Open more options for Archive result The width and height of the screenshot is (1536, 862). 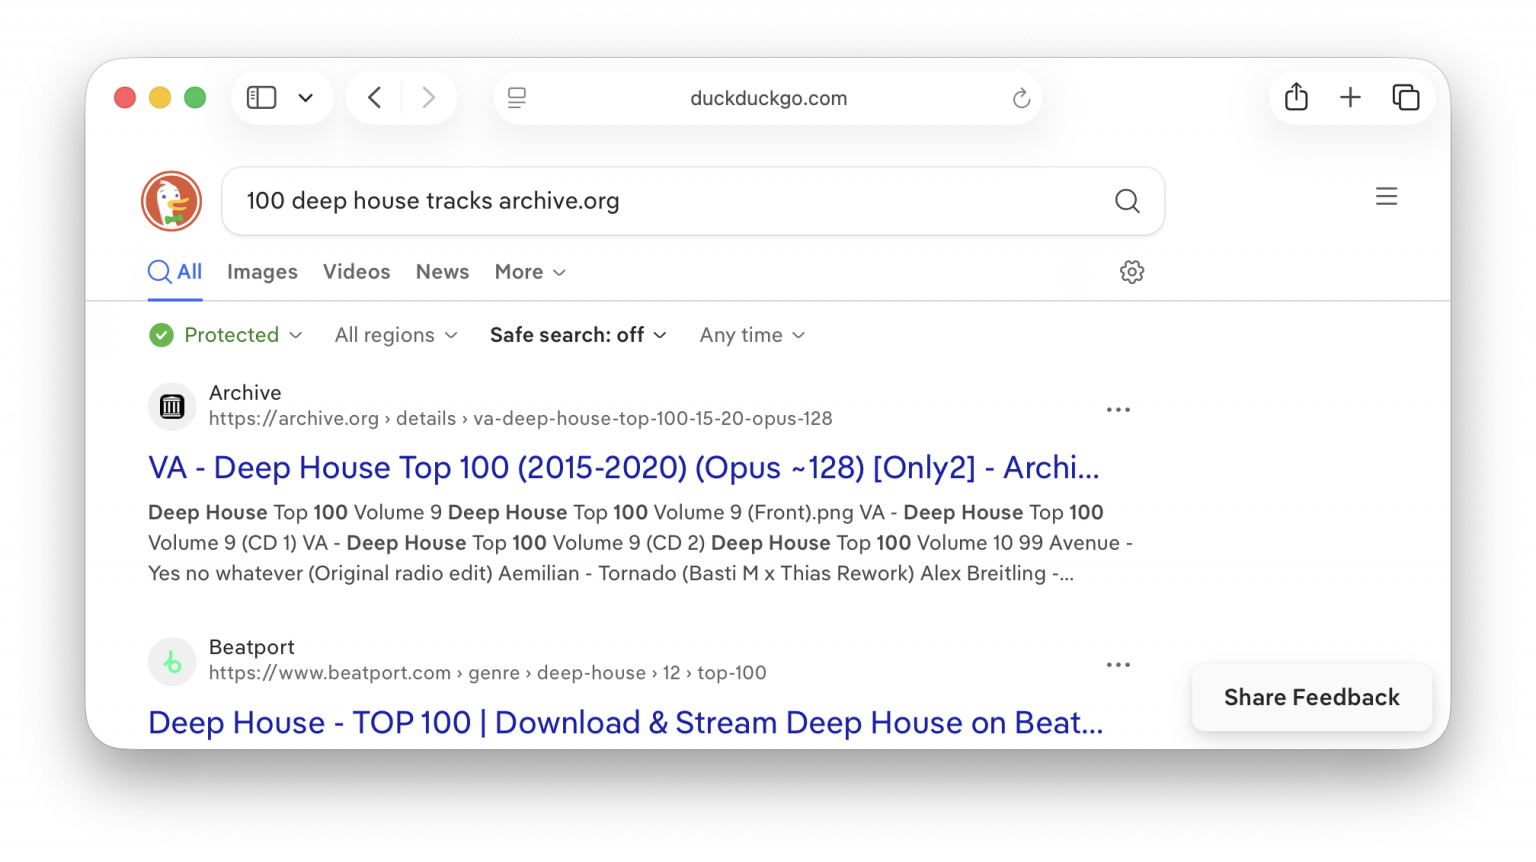click(x=1118, y=410)
